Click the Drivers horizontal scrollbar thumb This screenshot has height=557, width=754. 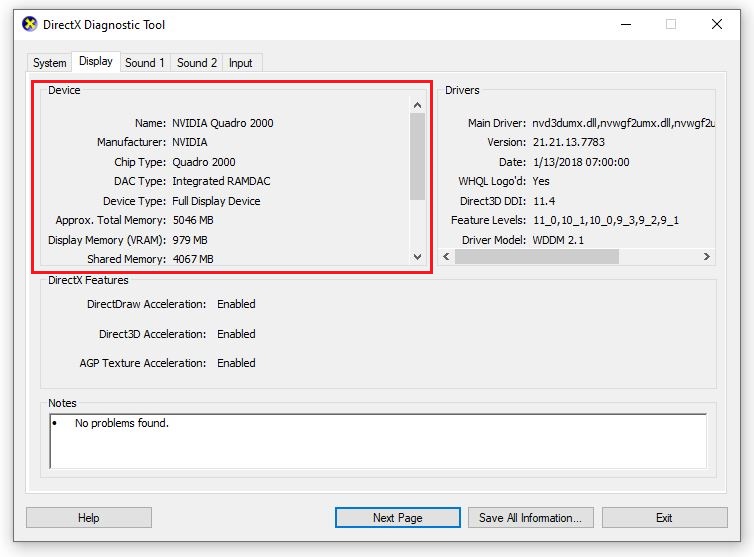coord(537,257)
